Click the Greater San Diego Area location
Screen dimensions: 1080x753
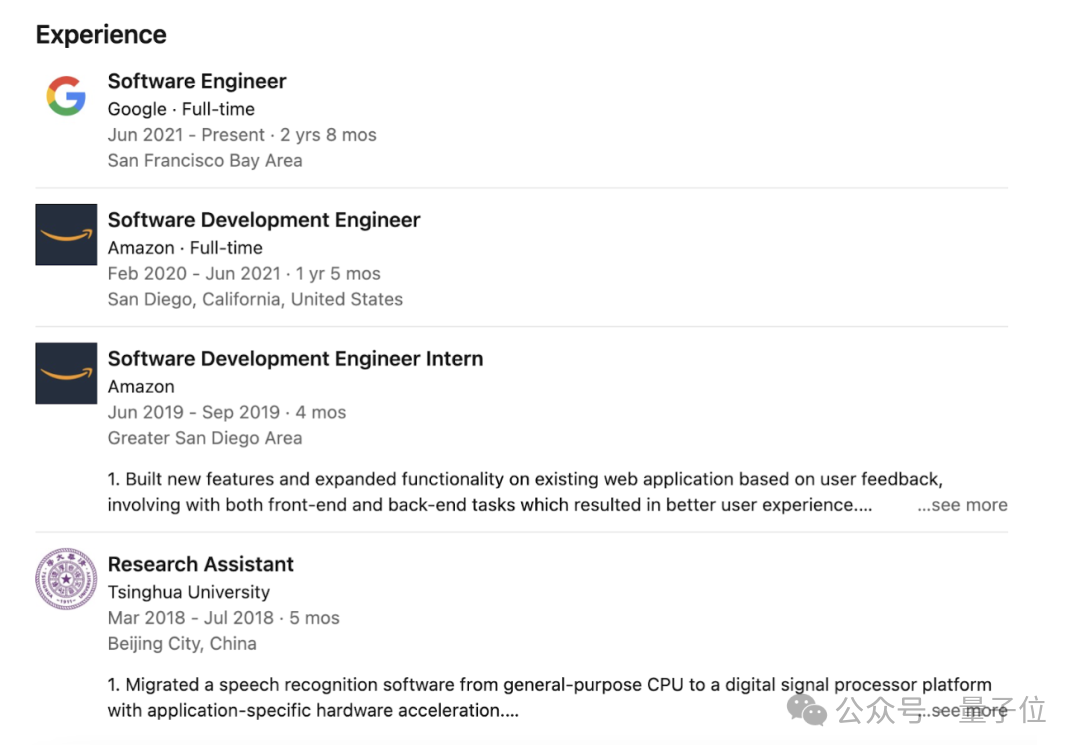pos(205,438)
